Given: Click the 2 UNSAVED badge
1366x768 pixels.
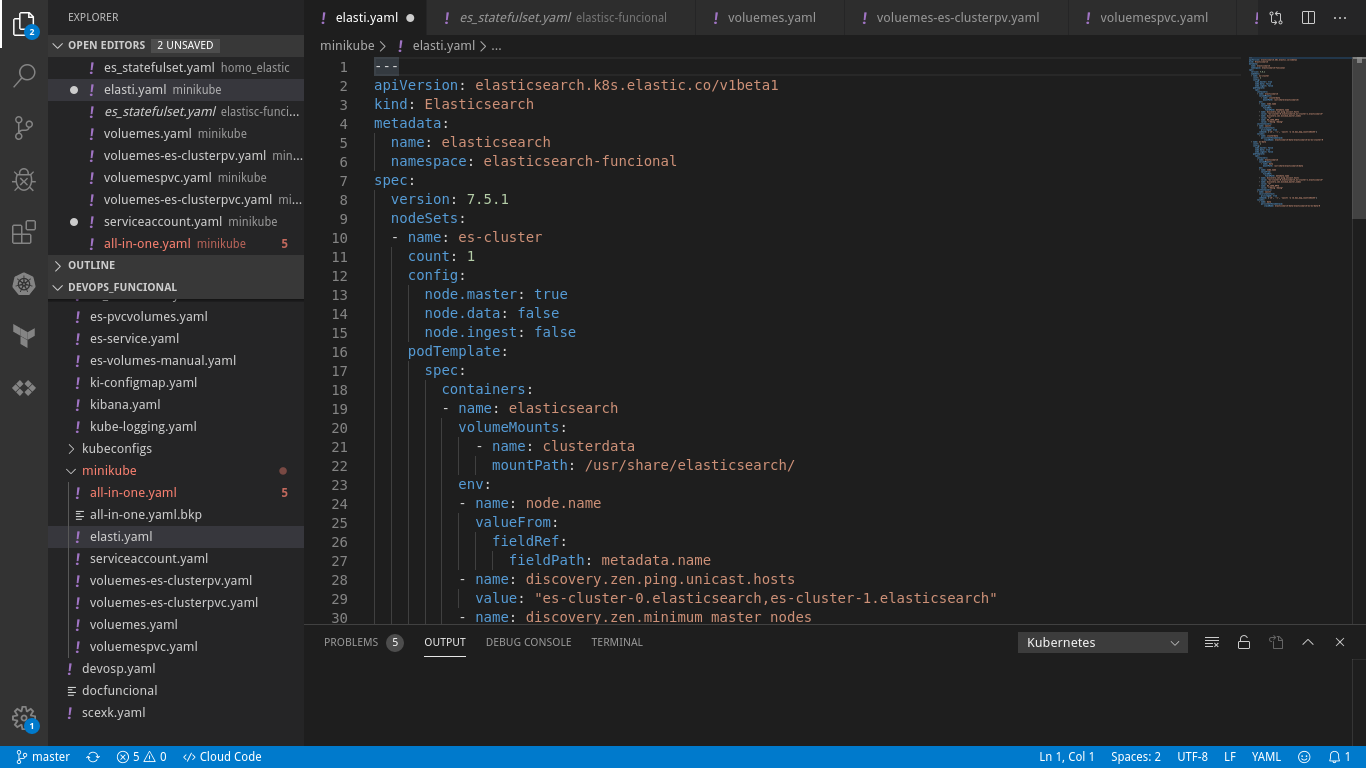Looking at the screenshot, I should [x=186, y=45].
